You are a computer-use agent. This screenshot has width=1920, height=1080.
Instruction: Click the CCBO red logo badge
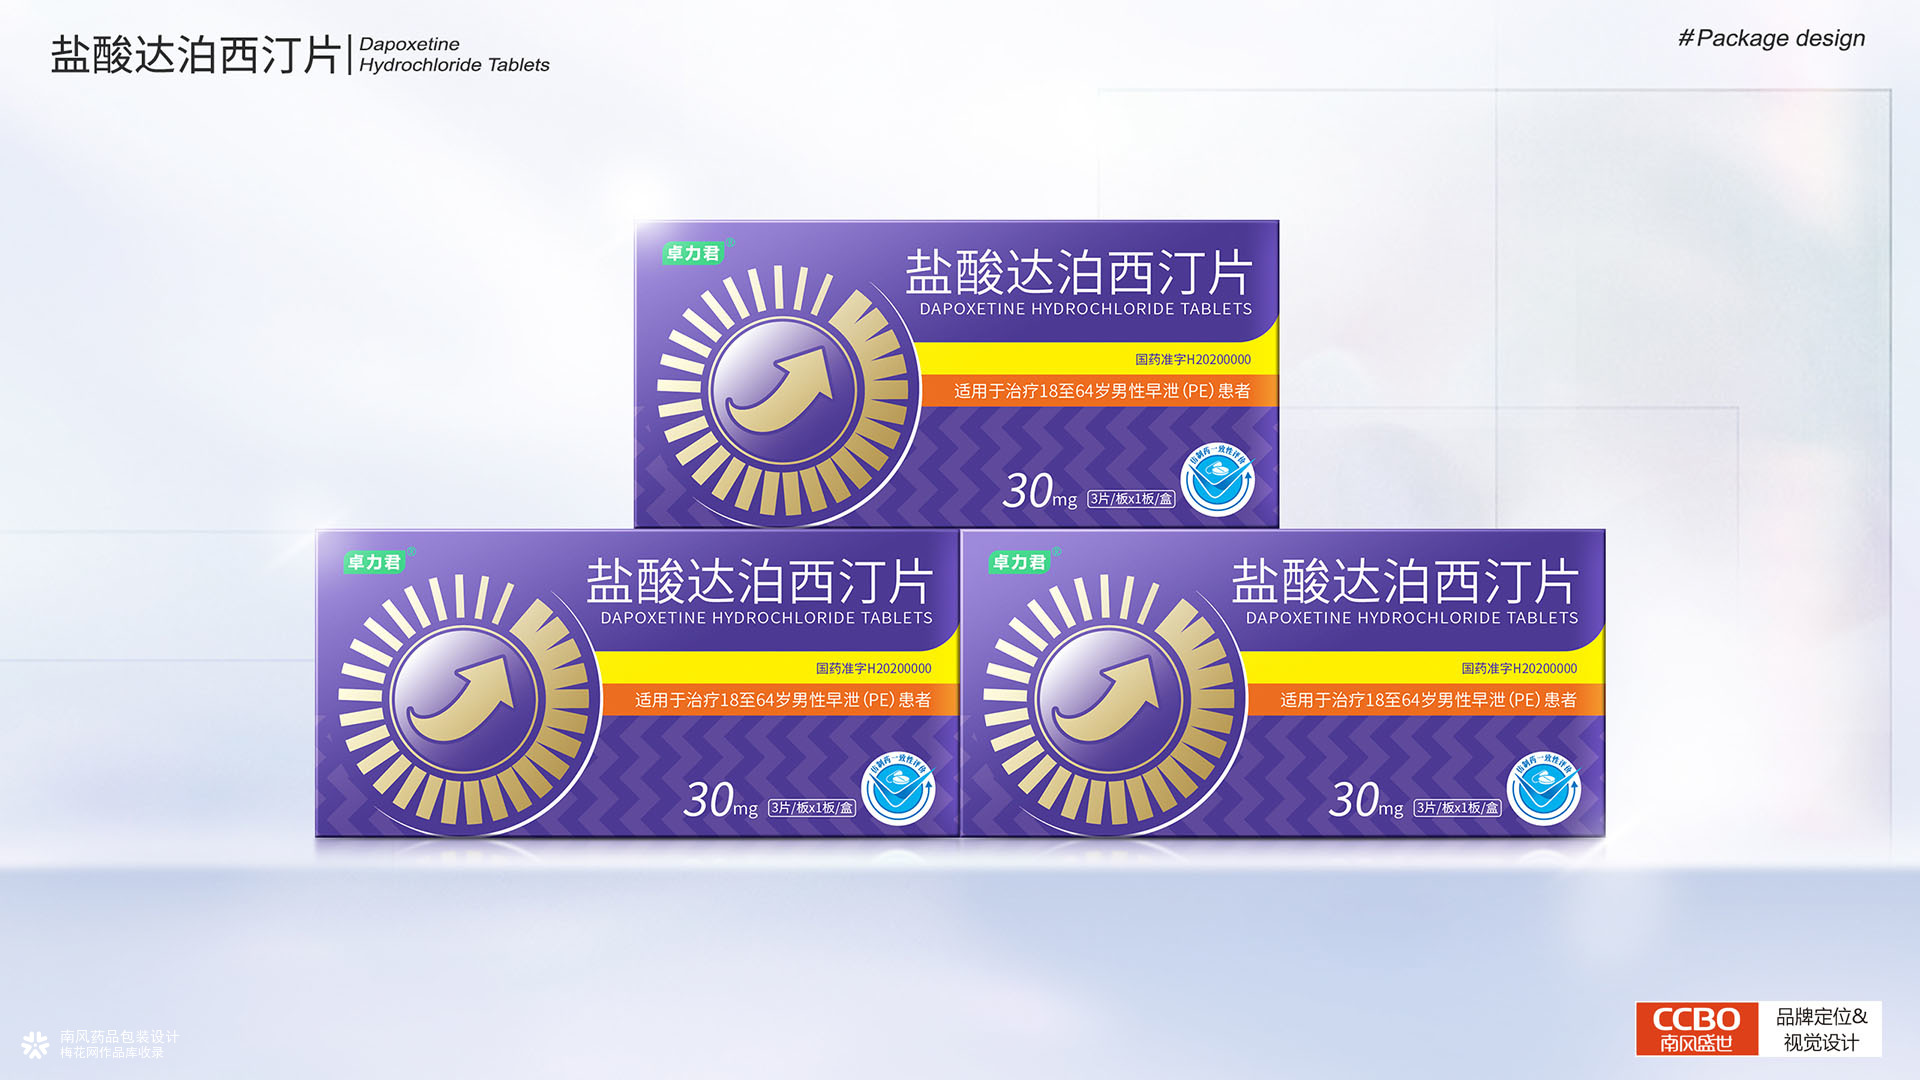(x=1696, y=1029)
